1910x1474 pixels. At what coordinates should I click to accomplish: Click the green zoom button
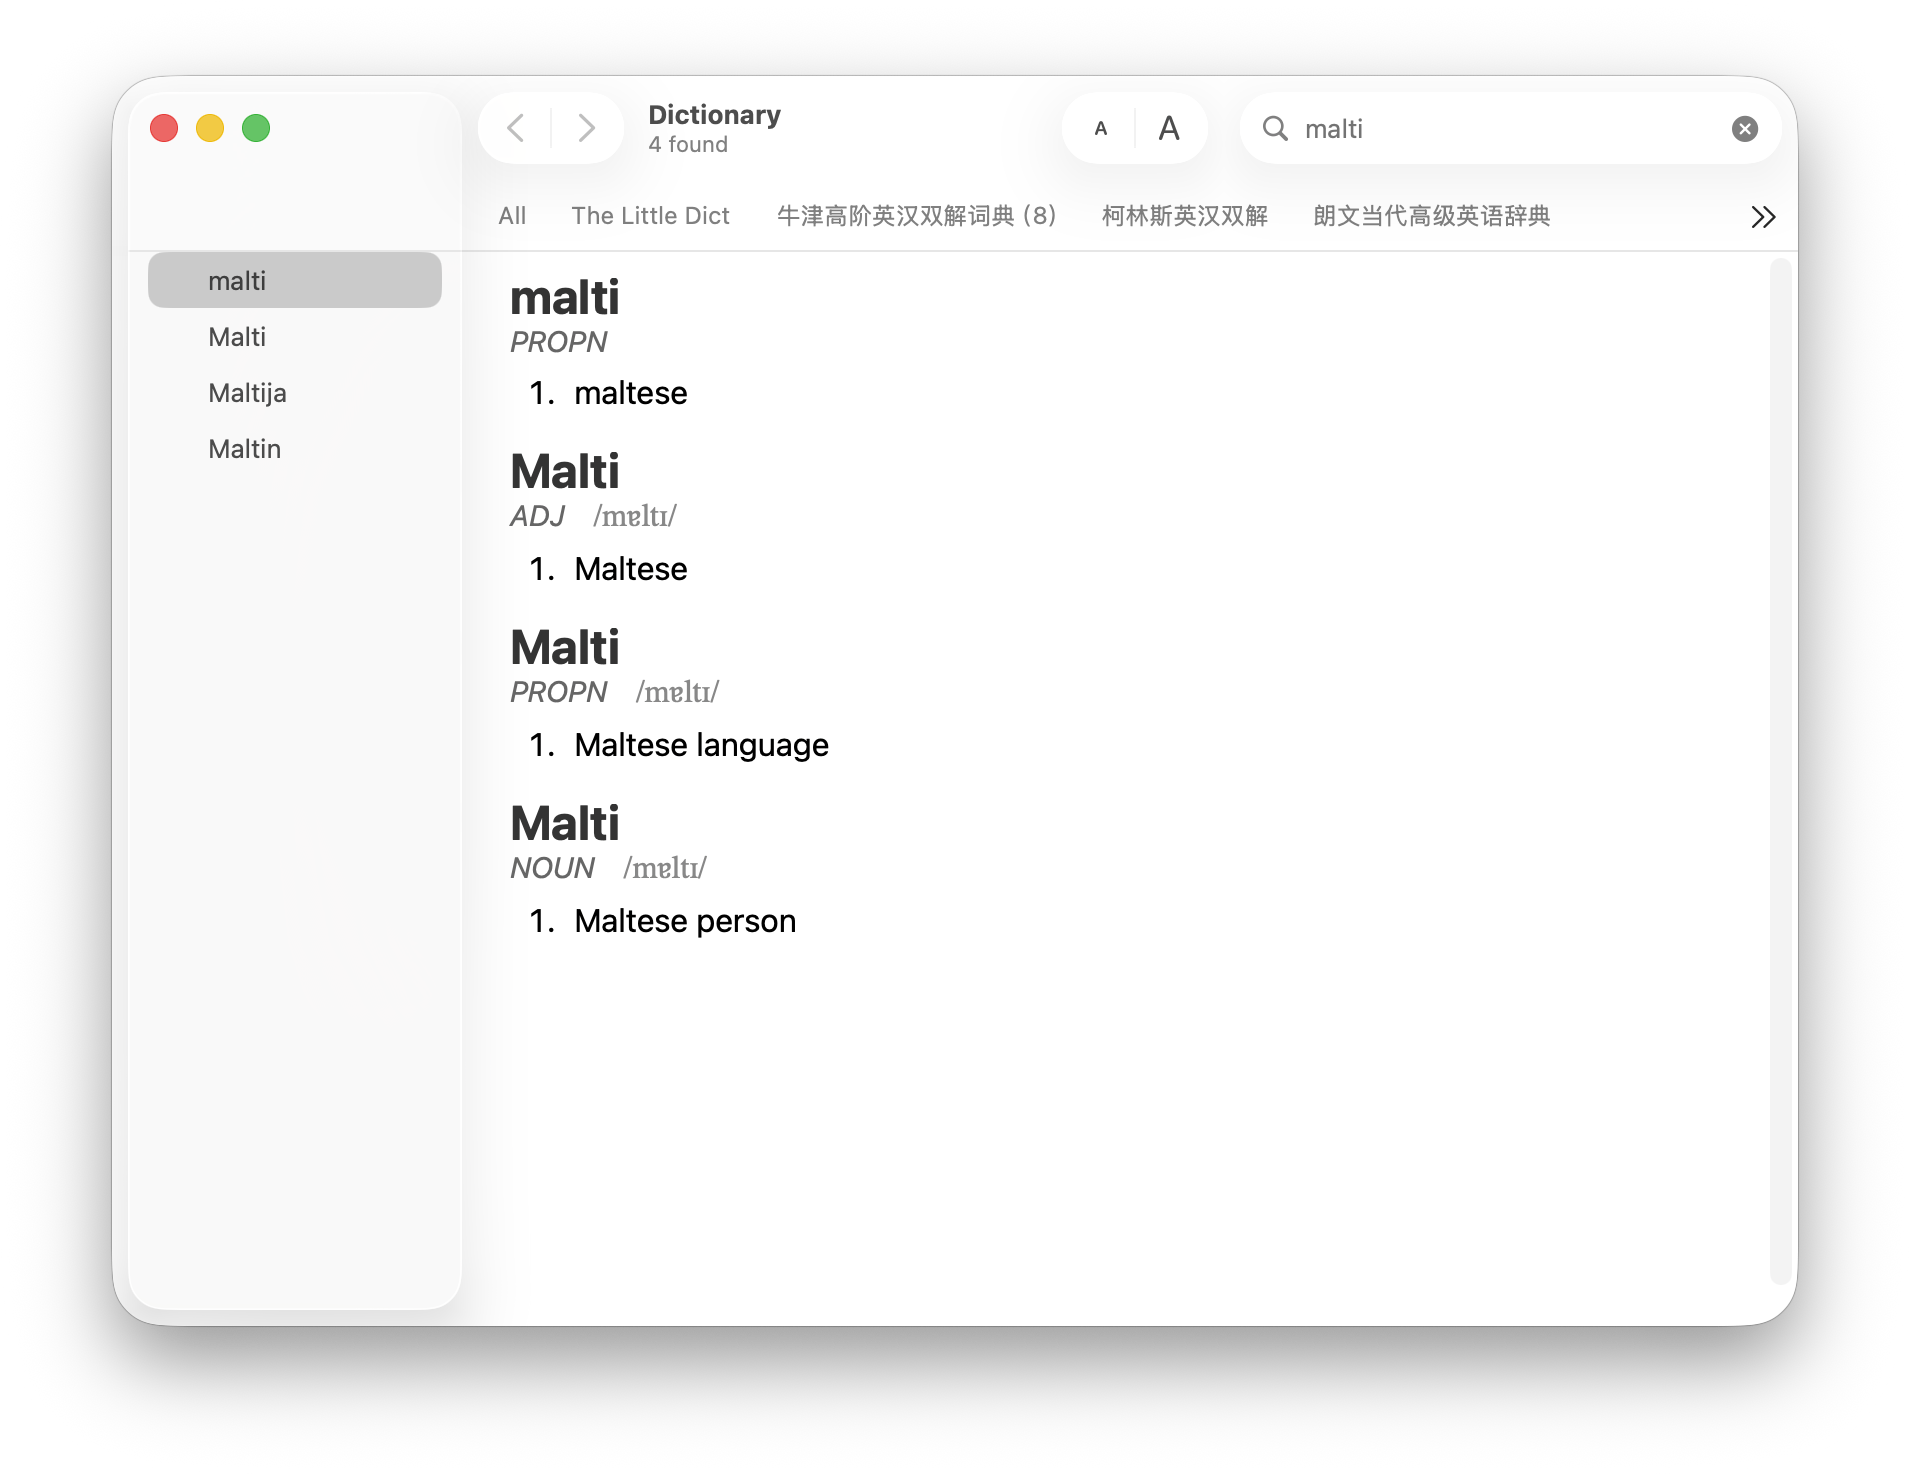[x=255, y=128]
